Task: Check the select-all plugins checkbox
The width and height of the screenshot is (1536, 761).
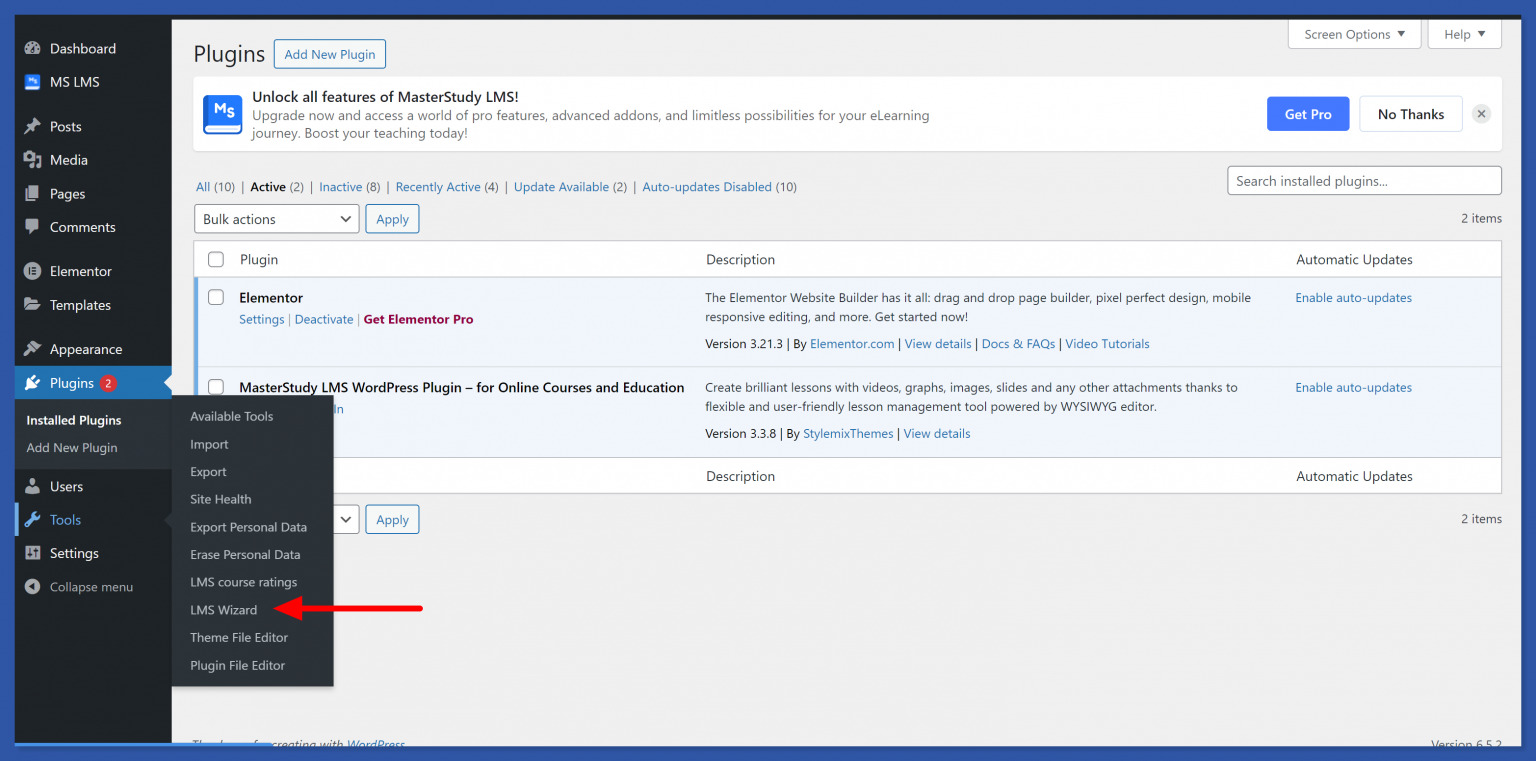Action: 215,259
